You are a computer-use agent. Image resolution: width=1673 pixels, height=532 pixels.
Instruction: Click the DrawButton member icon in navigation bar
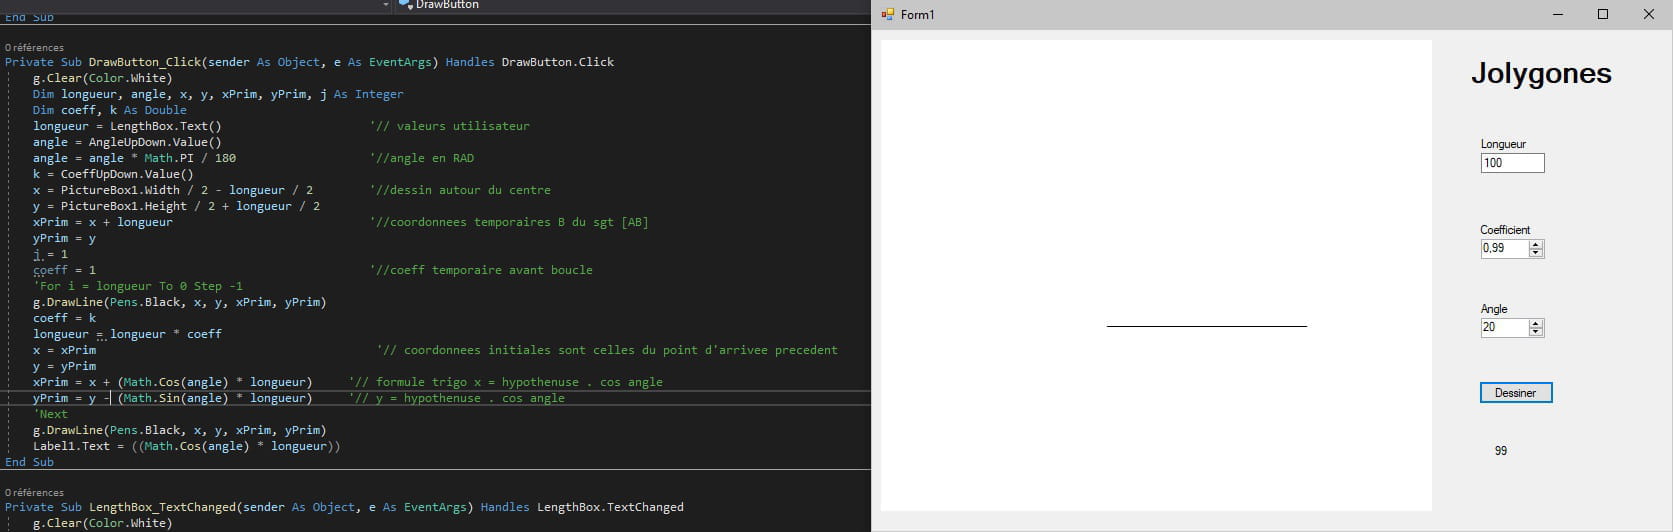pos(405,5)
